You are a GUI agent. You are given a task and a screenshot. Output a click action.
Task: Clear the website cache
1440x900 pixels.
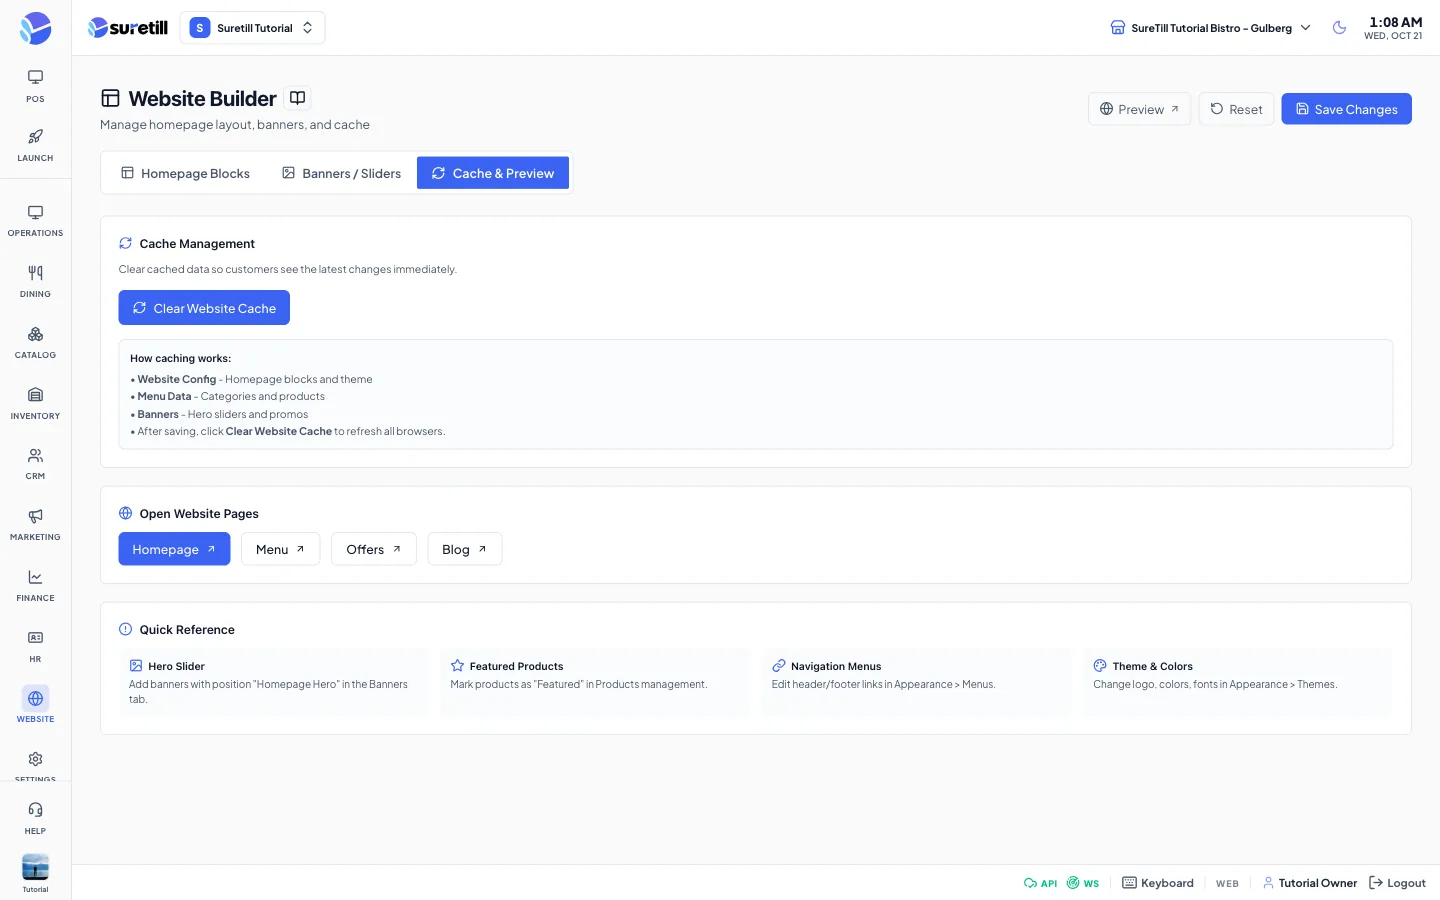(204, 308)
